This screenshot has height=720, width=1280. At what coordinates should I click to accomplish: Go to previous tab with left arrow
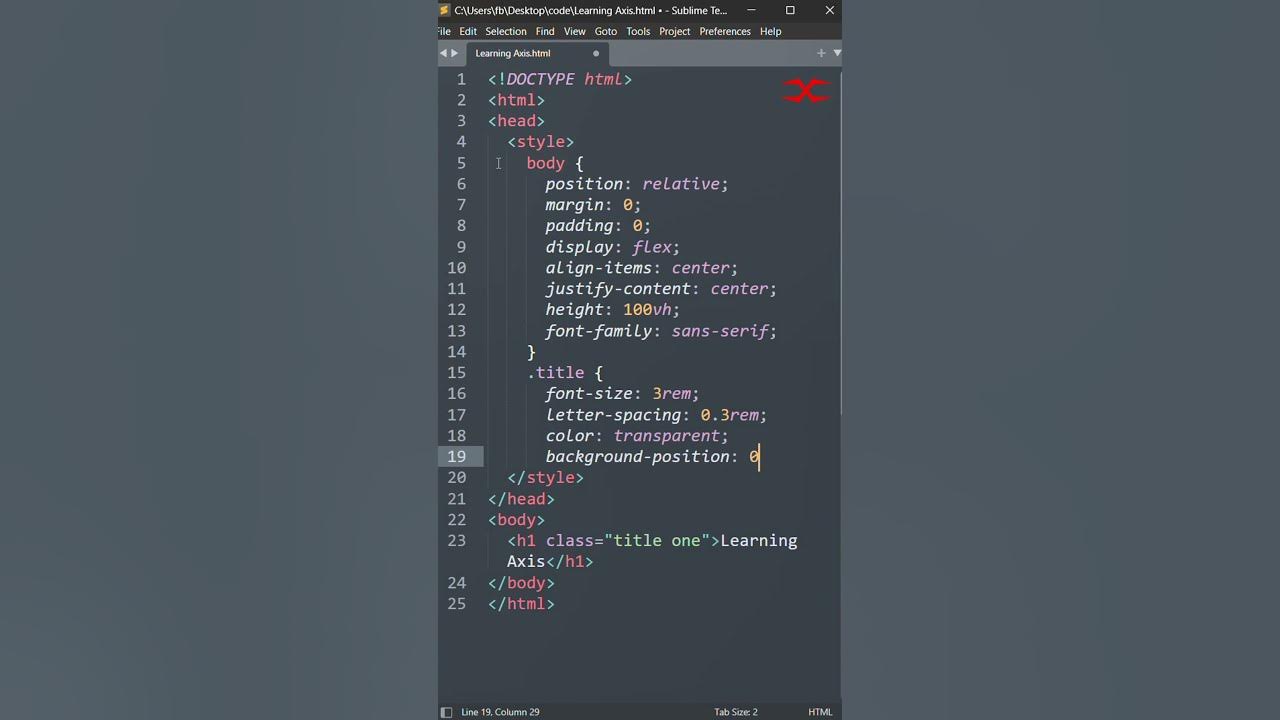point(443,53)
